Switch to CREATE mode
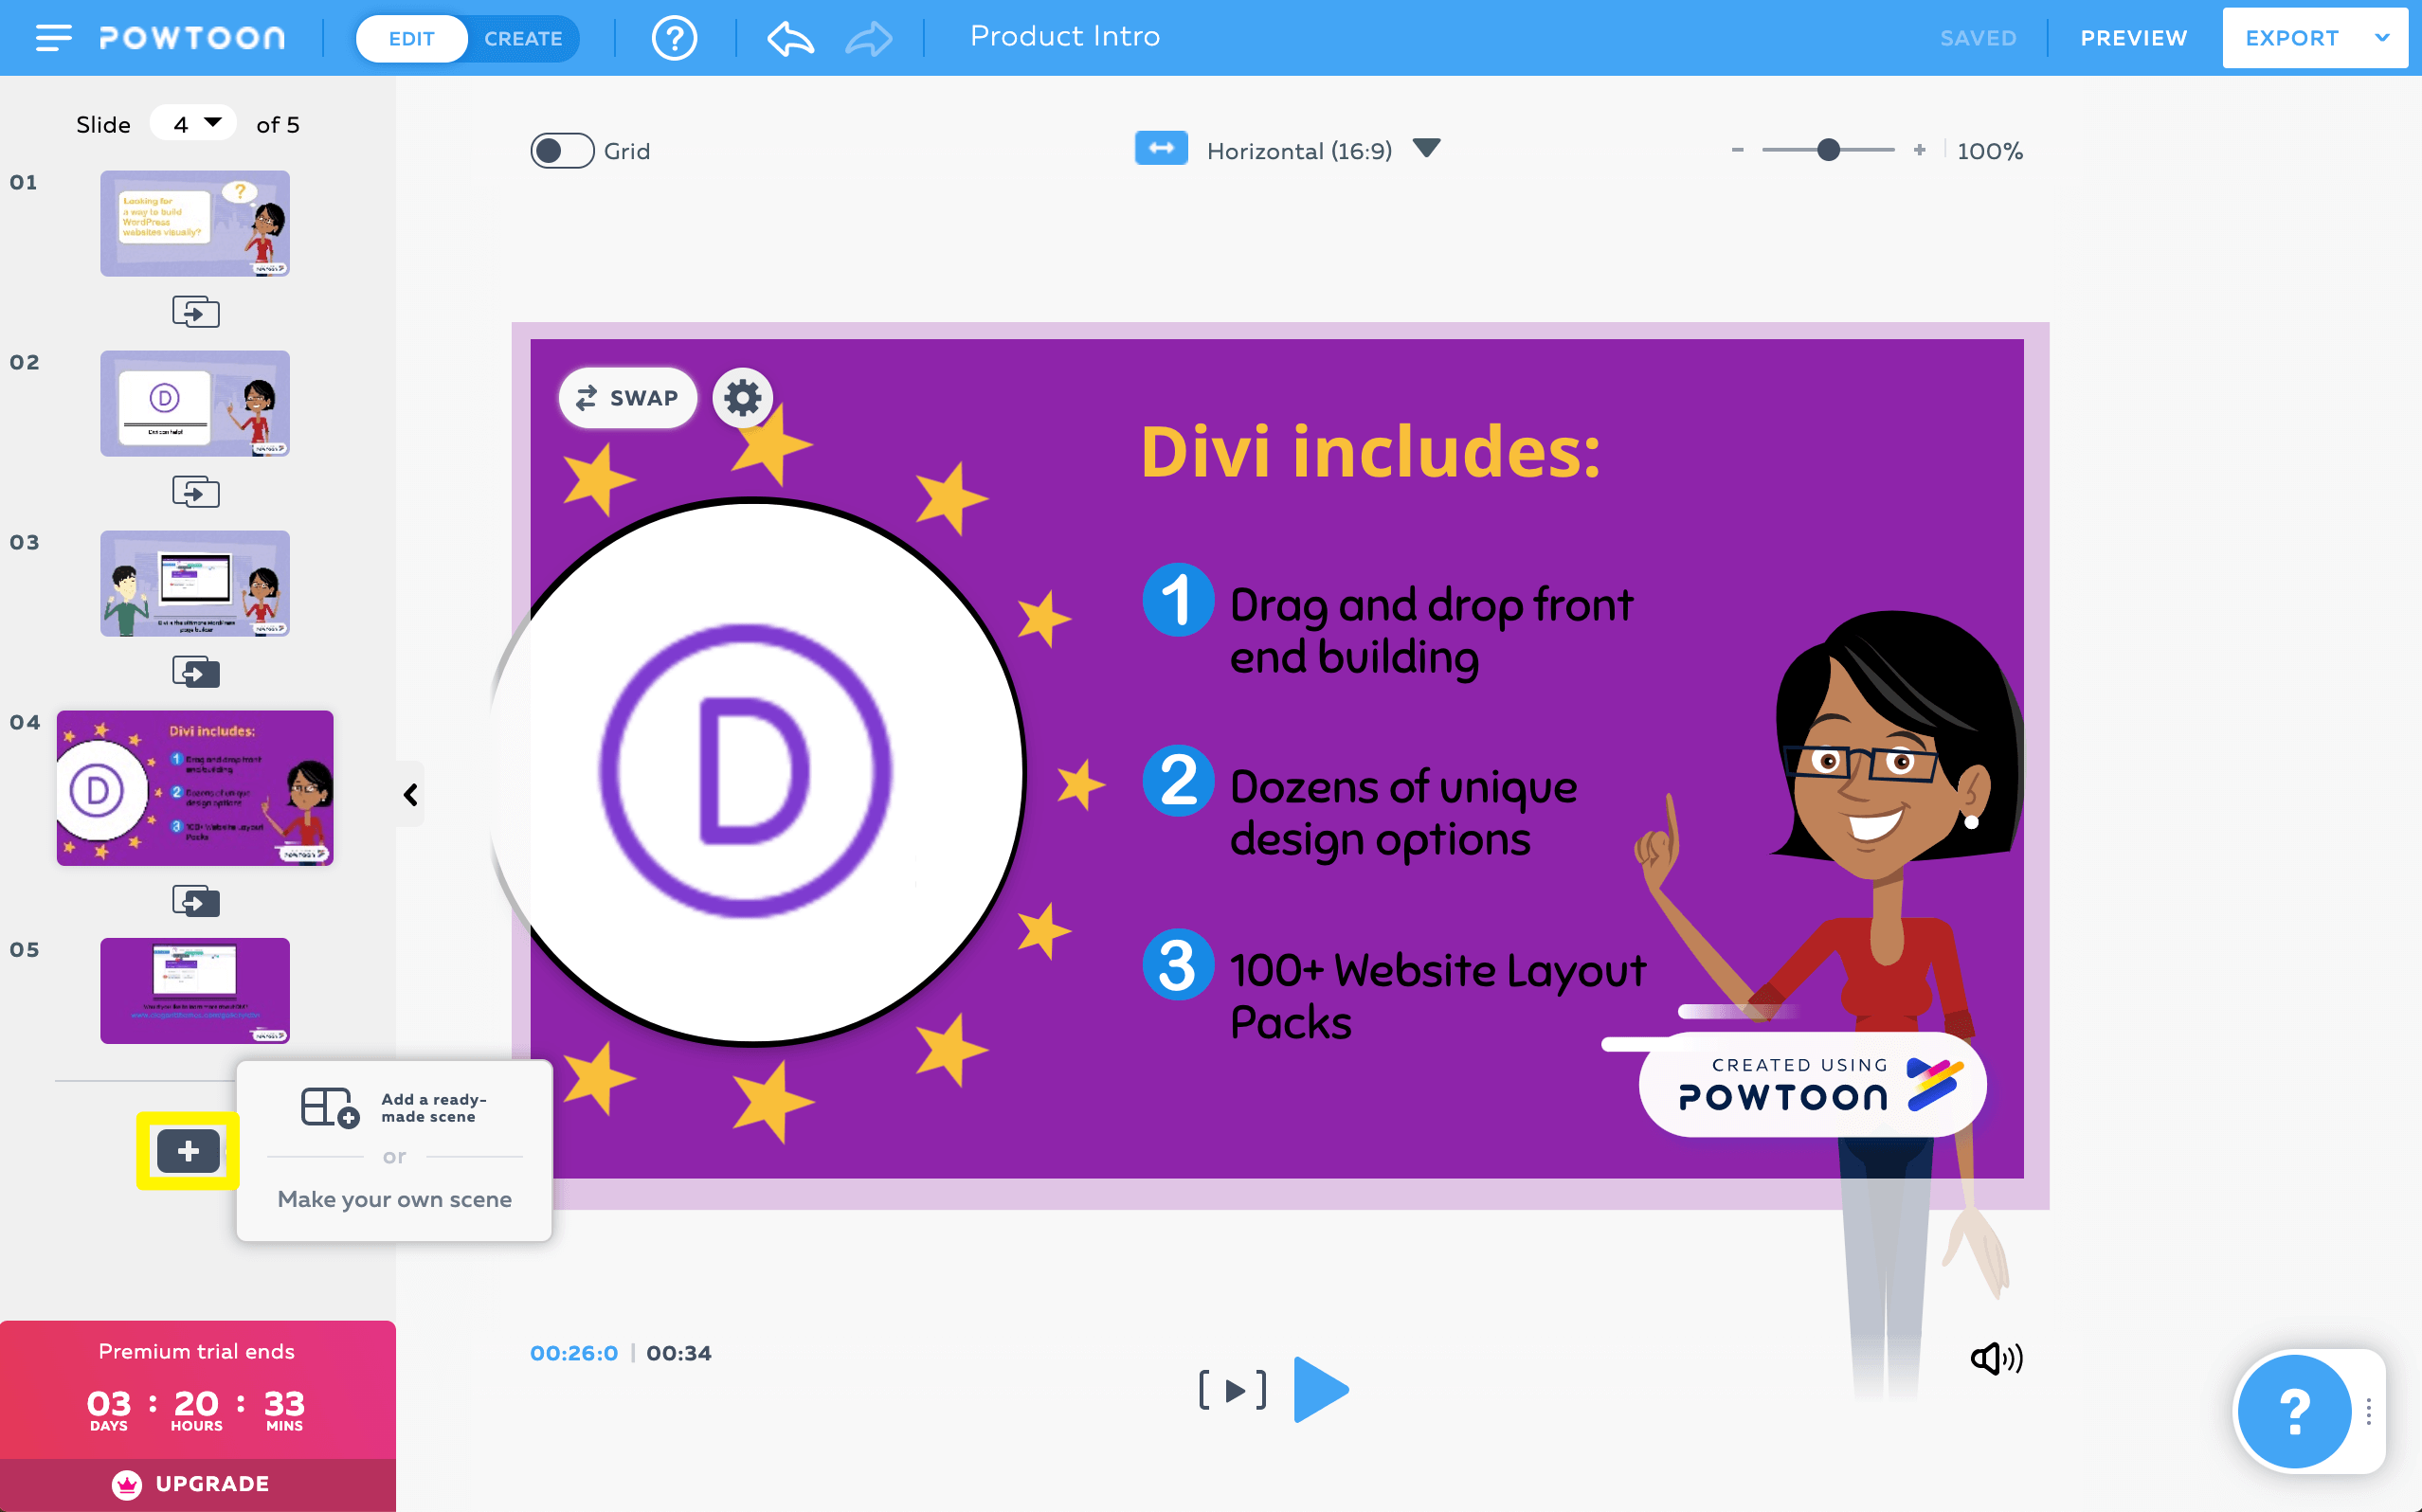This screenshot has height=1512, width=2422. click(523, 39)
